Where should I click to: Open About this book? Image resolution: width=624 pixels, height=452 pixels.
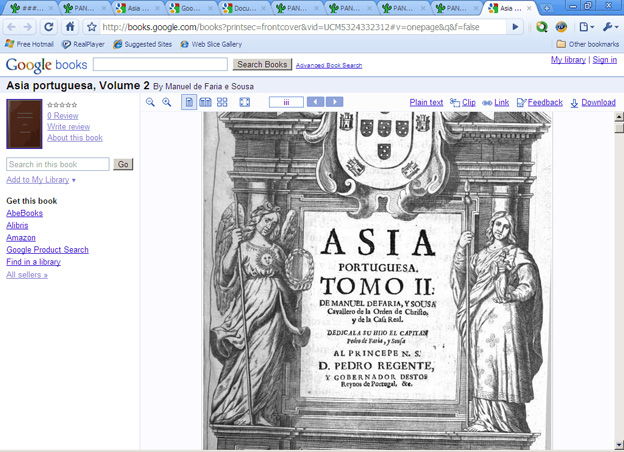pyautogui.click(x=75, y=138)
